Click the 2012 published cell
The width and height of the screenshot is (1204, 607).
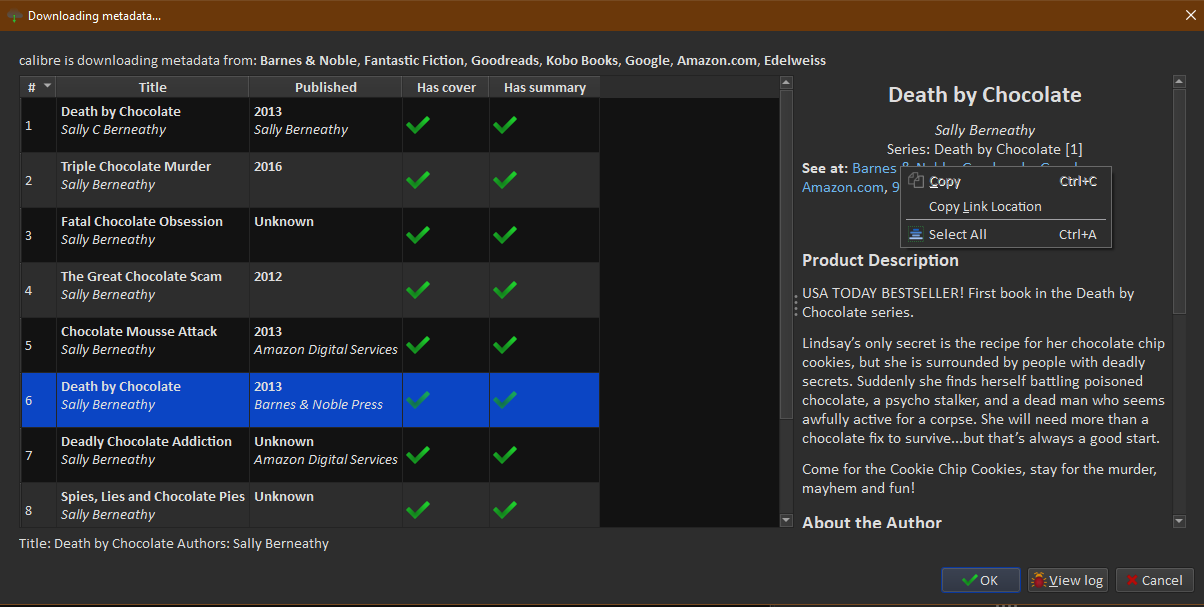click(x=326, y=290)
